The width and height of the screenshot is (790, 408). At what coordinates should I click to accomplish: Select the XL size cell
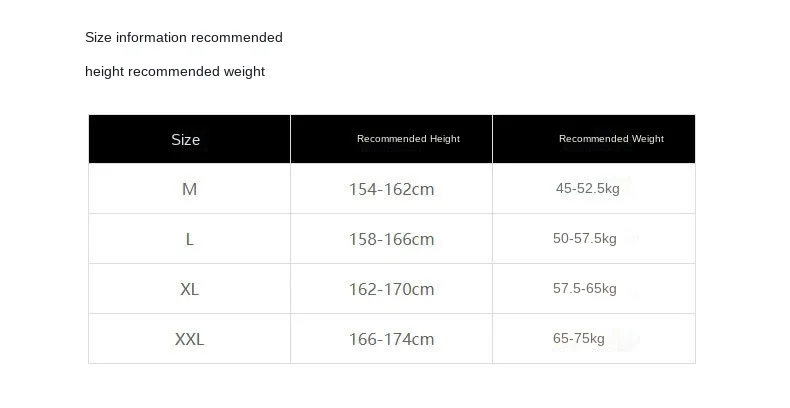tap(189, 289)
